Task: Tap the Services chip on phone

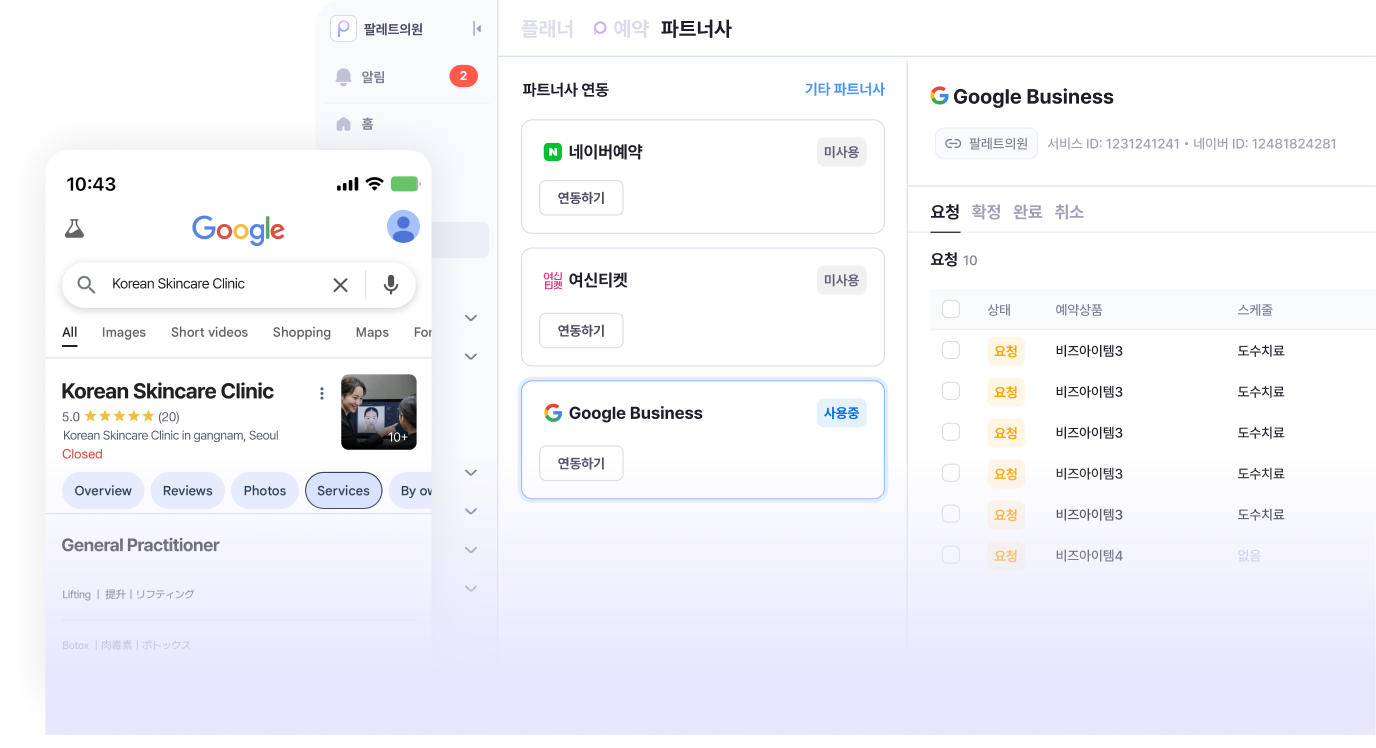Action: 344,491
